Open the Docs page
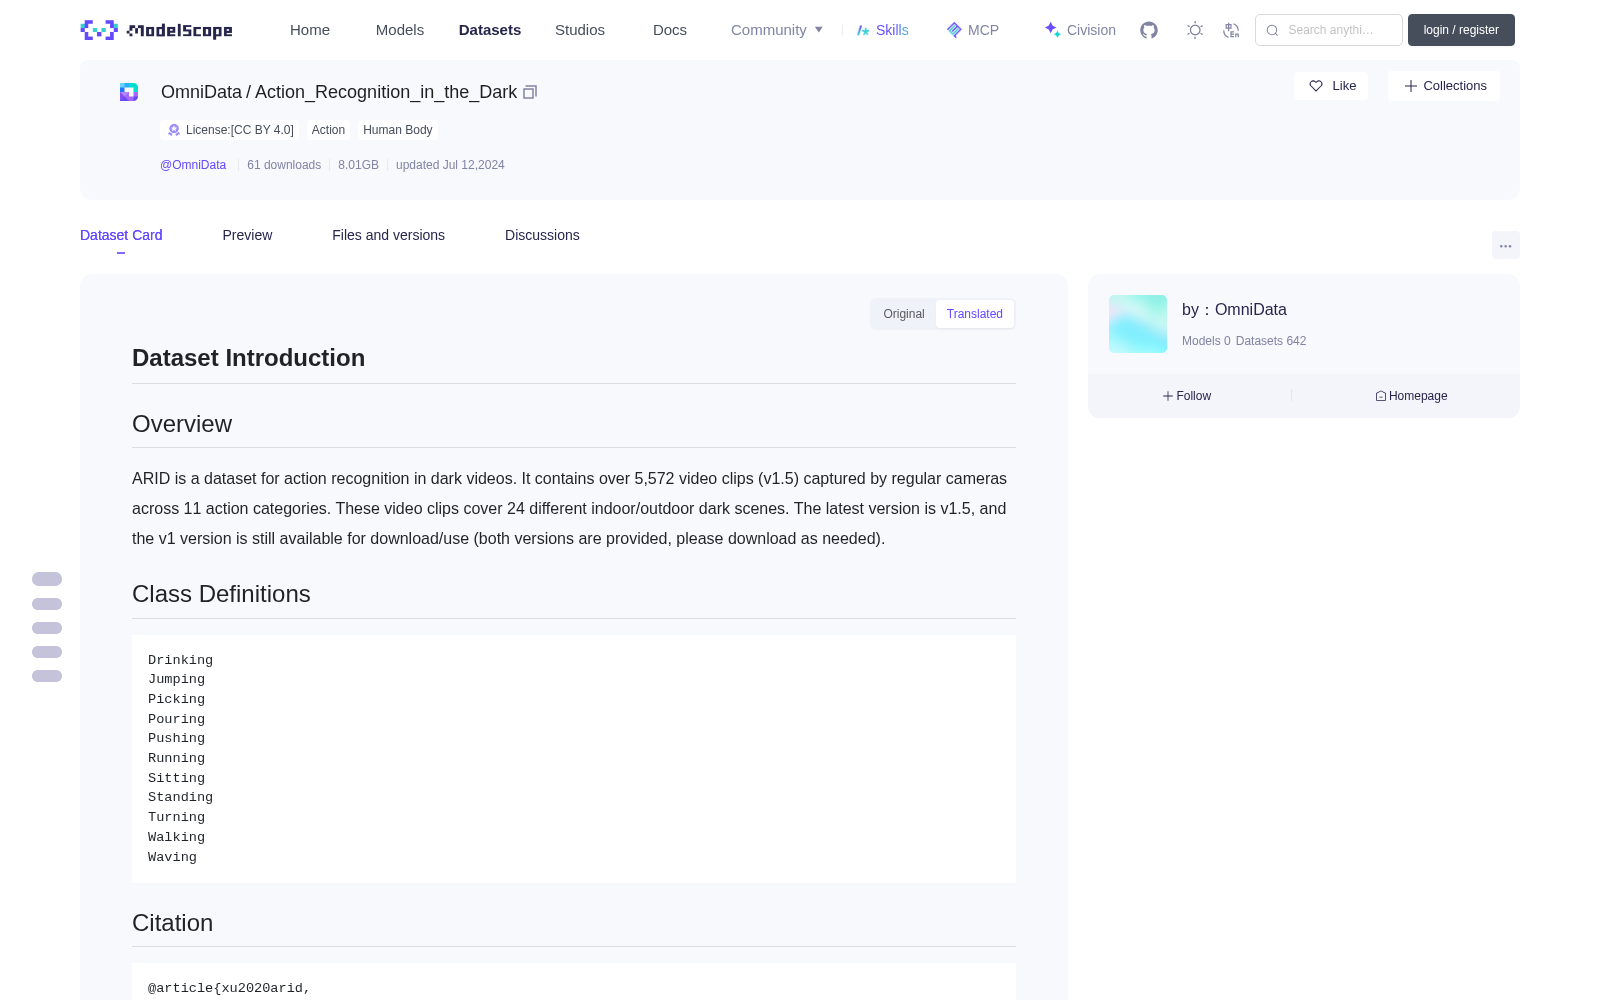The width and height of the screenshot is (1600, 1000). point(670,30)
